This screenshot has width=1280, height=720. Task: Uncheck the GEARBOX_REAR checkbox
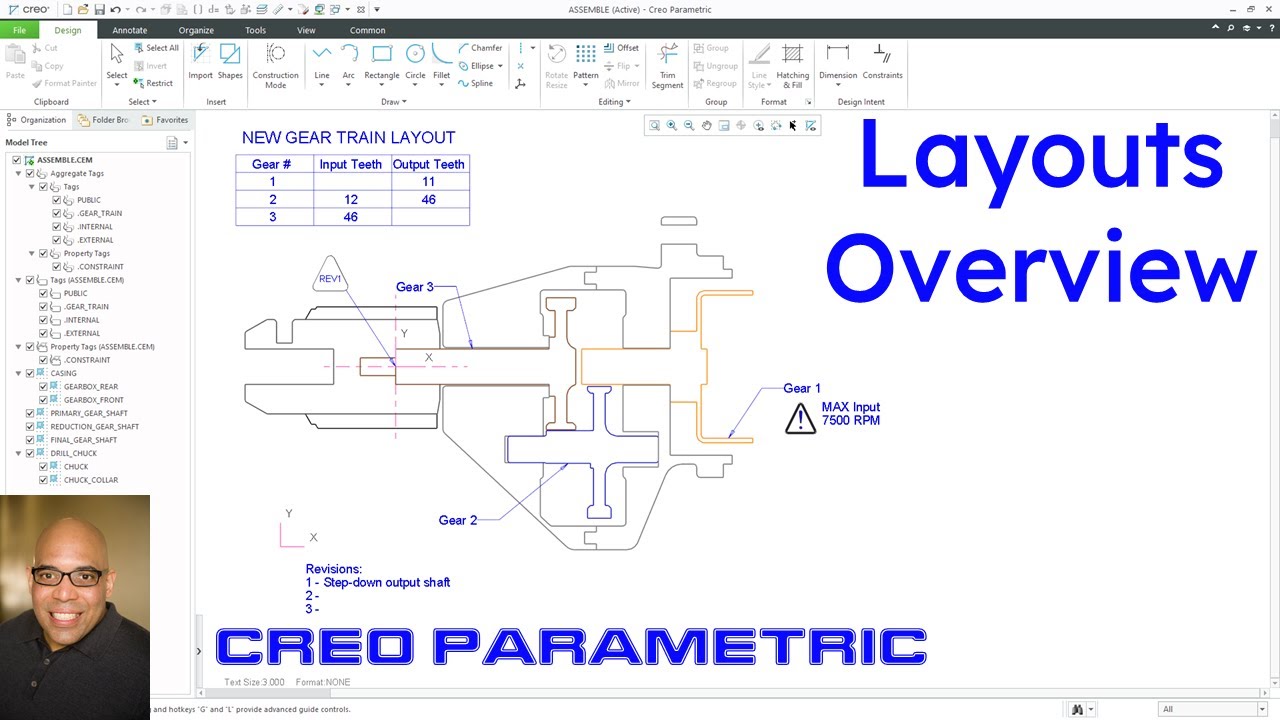click(43, 386)
